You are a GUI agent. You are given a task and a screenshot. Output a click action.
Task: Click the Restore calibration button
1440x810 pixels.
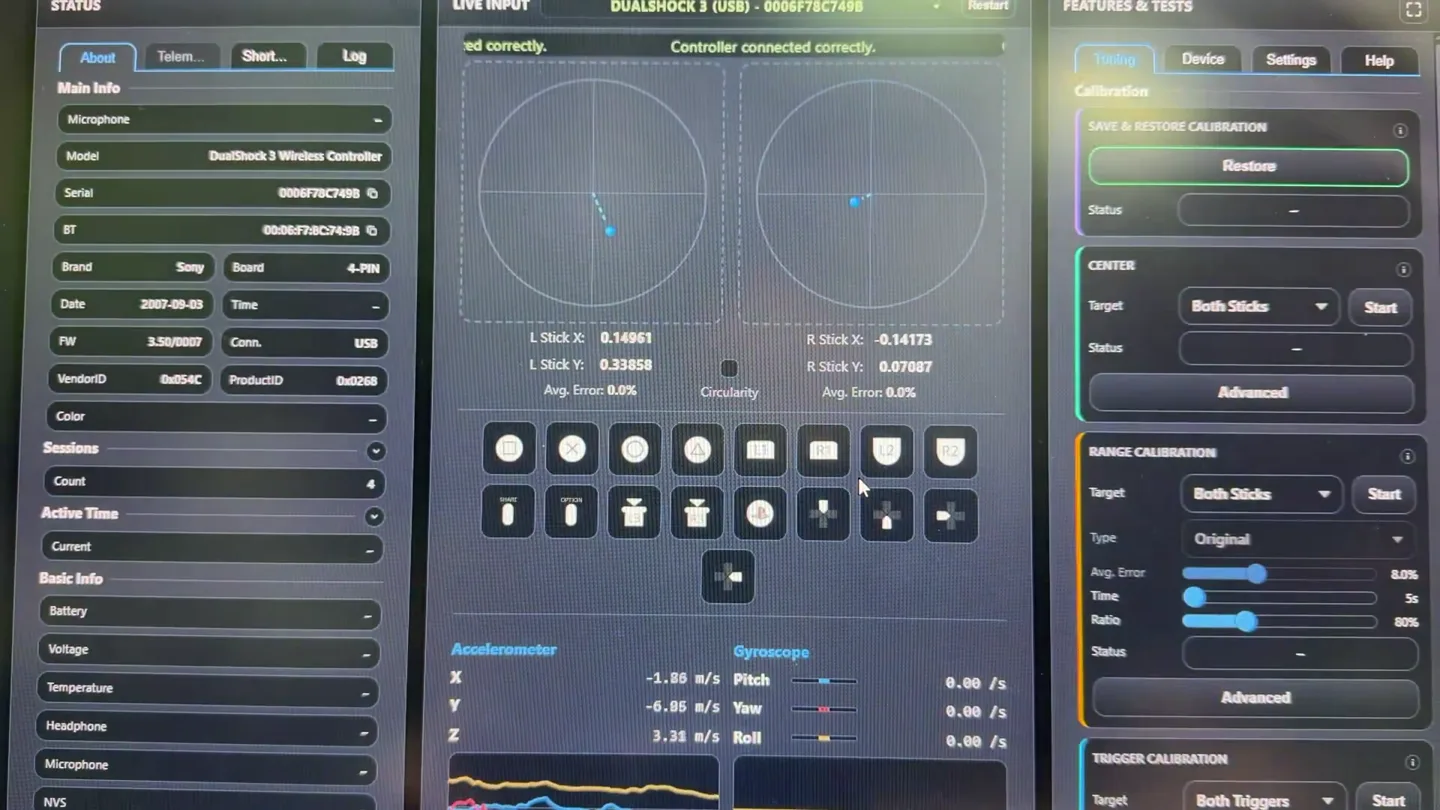1249,166
